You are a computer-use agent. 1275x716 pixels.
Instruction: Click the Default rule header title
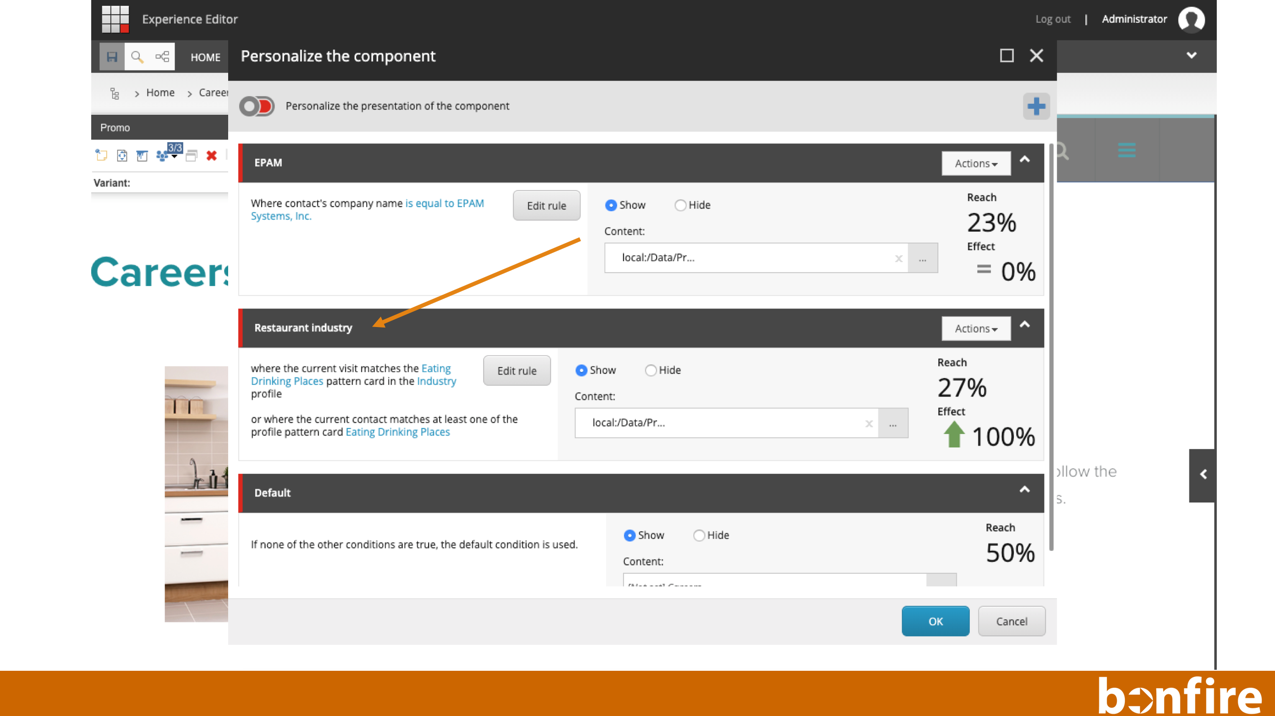coord(272,493)
